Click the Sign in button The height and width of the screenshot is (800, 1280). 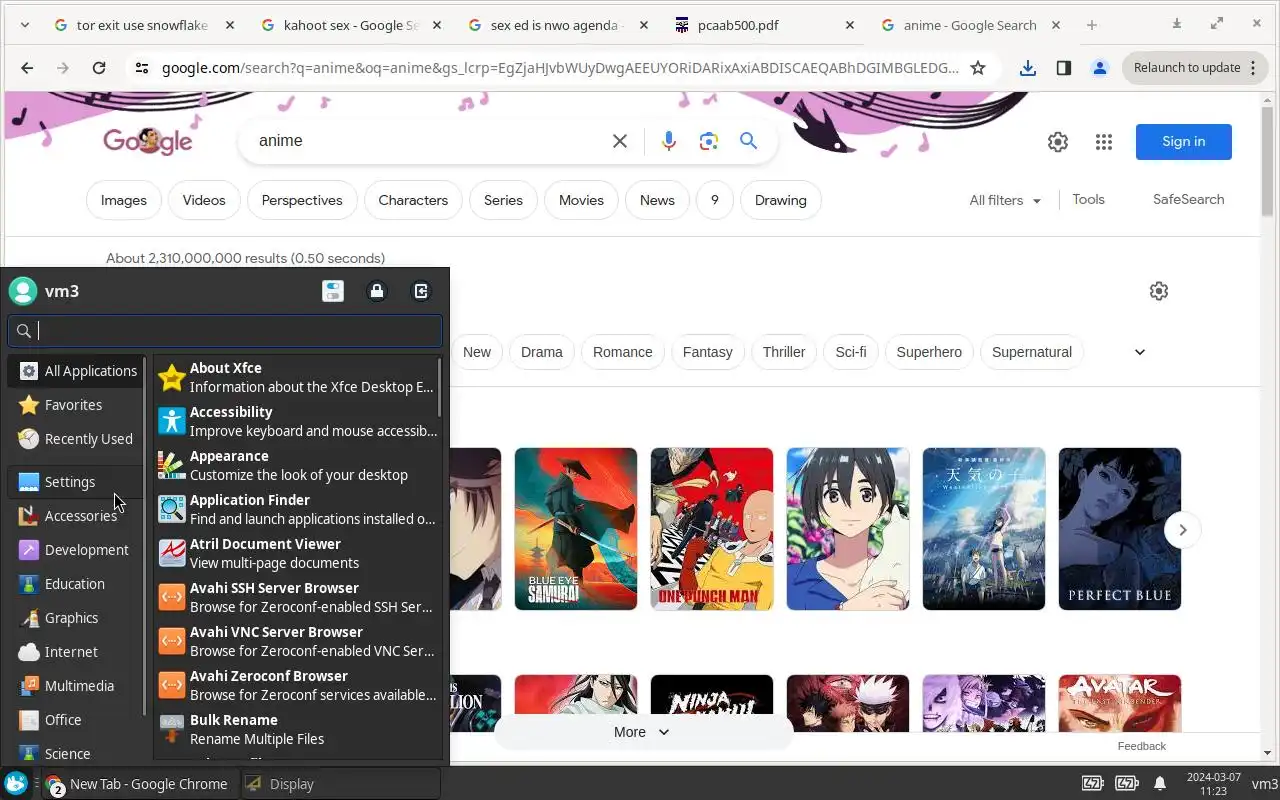point(1184,142)
